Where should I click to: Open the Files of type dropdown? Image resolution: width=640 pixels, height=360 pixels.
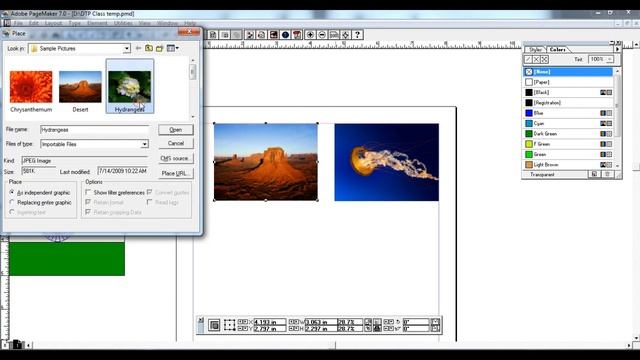click(x=144, y=144)
